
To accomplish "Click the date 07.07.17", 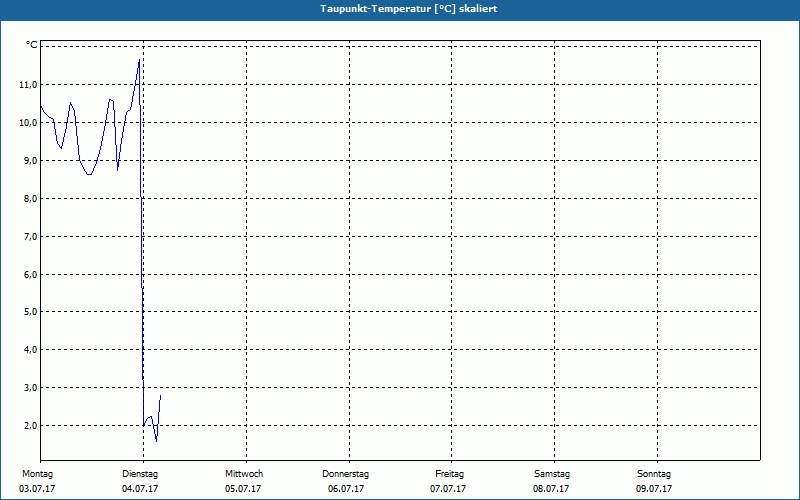I will tap(448, 489).
